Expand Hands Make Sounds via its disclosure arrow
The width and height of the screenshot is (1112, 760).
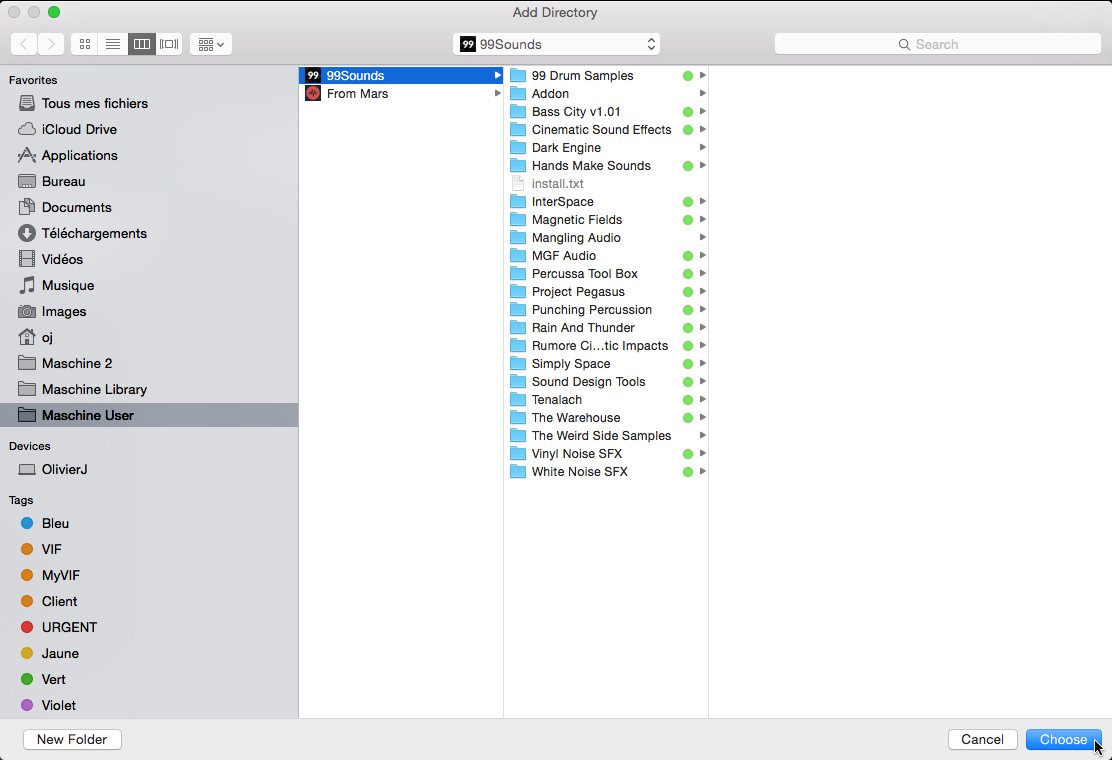pyautogui.click(x=700, y=165)
